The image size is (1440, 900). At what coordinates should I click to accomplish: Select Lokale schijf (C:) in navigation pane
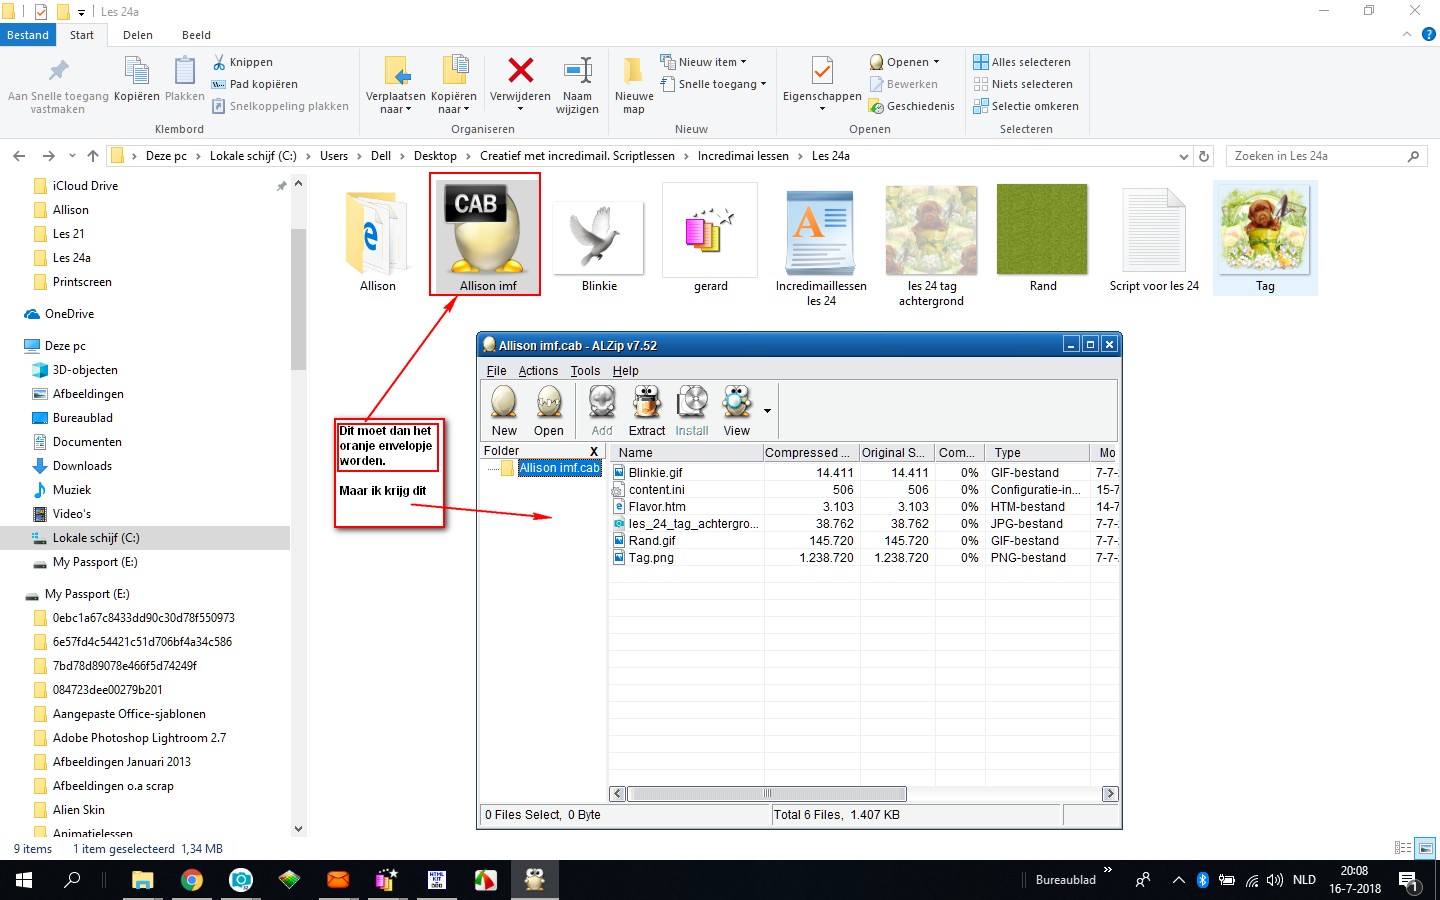point(96,538)
